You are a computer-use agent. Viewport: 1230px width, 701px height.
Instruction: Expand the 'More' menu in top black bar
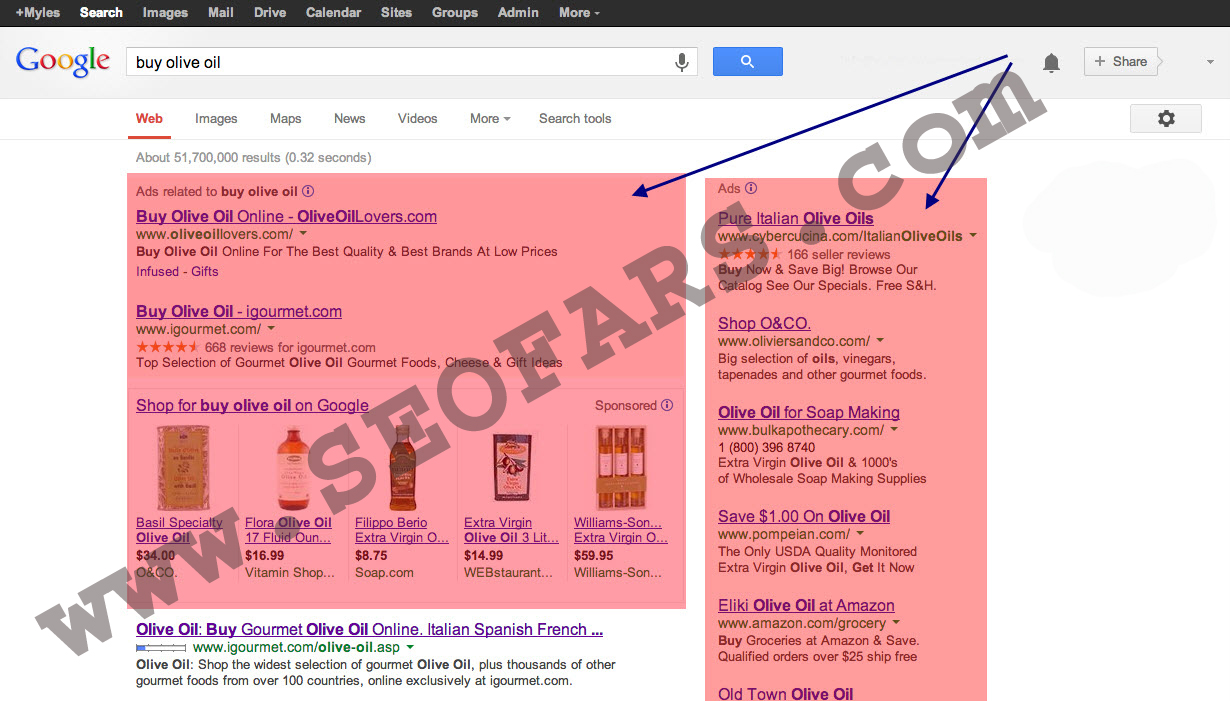click(580, 12)
